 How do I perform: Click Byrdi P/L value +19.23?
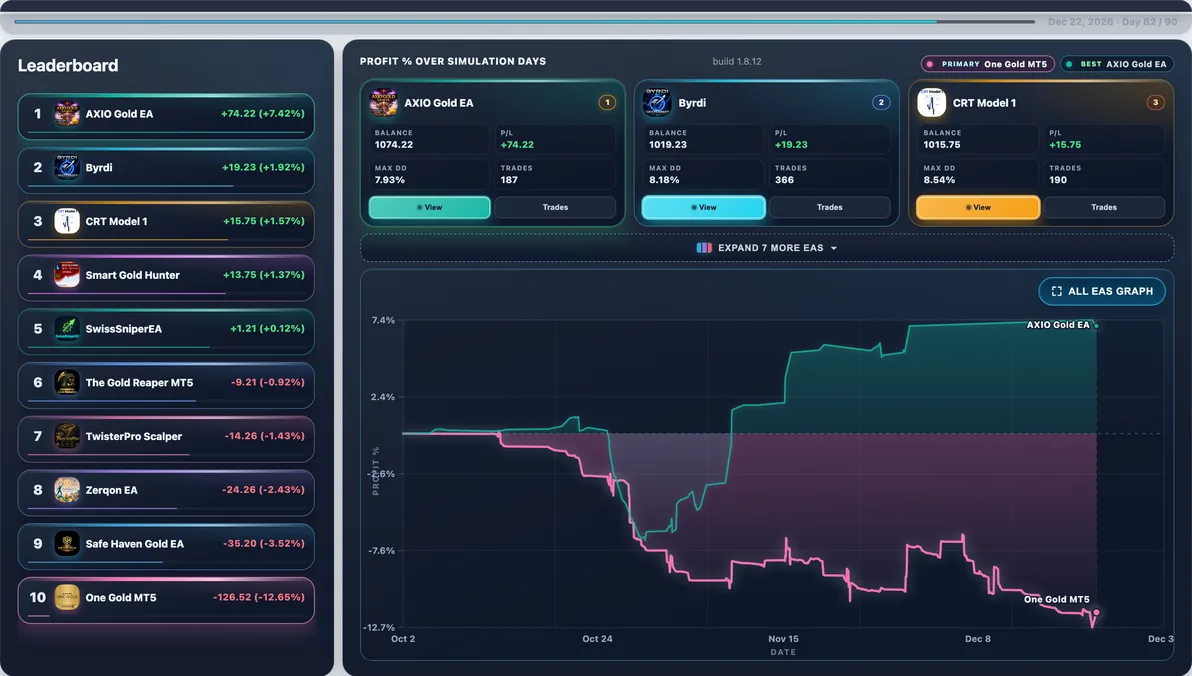click(x=791, y=144)
